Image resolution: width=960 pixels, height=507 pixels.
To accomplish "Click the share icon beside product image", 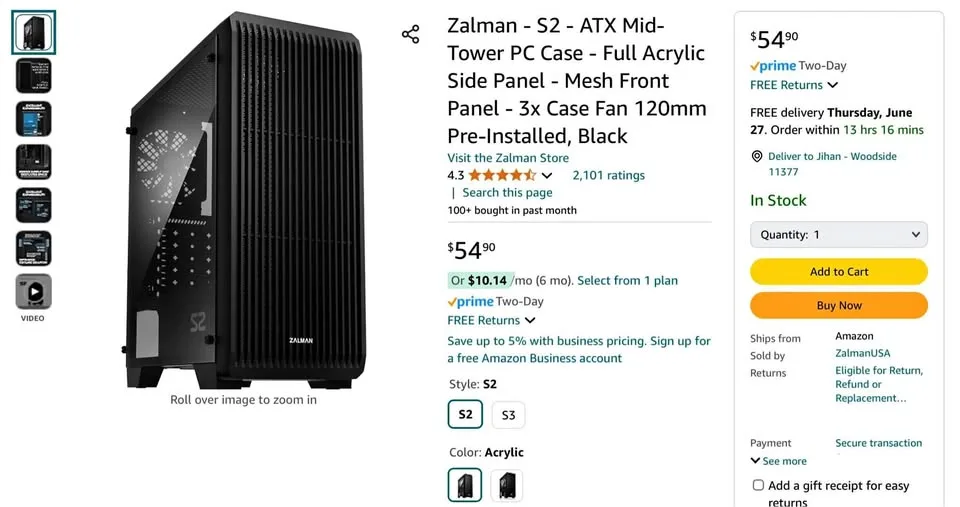I will point(410,35).
